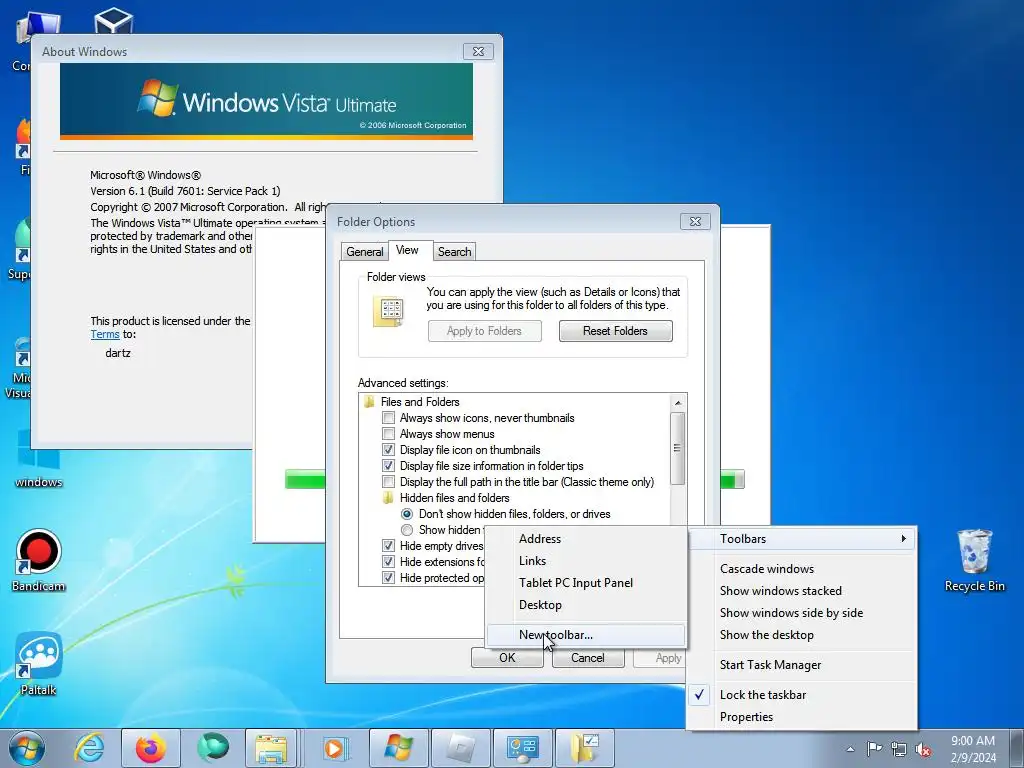Select Show the desktop menu item
The width and height of the screenshot is (1024, 768).
tap(803, 635)
